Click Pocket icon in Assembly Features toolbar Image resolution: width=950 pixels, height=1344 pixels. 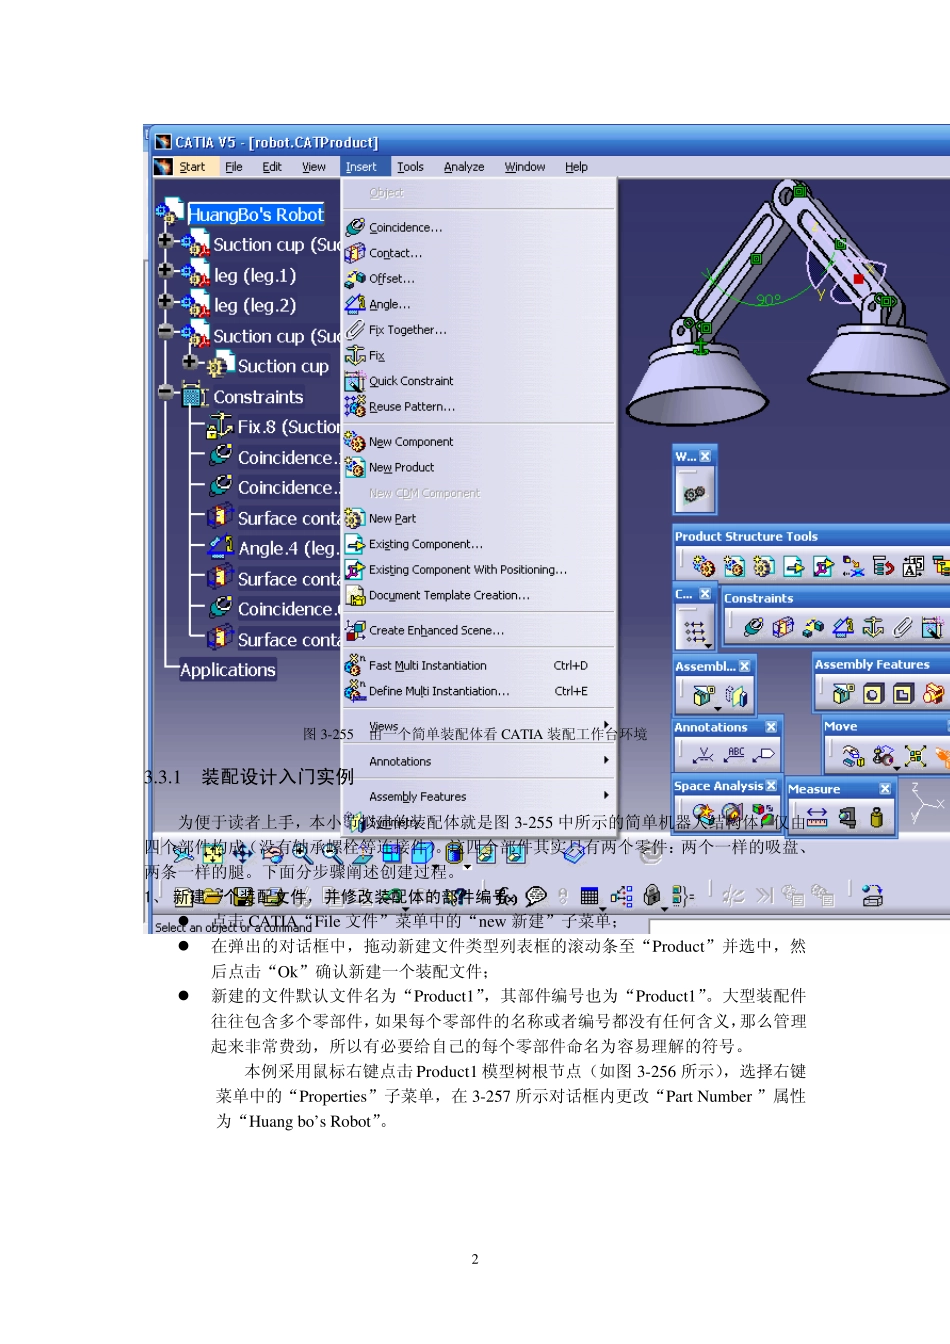[903, 693]
